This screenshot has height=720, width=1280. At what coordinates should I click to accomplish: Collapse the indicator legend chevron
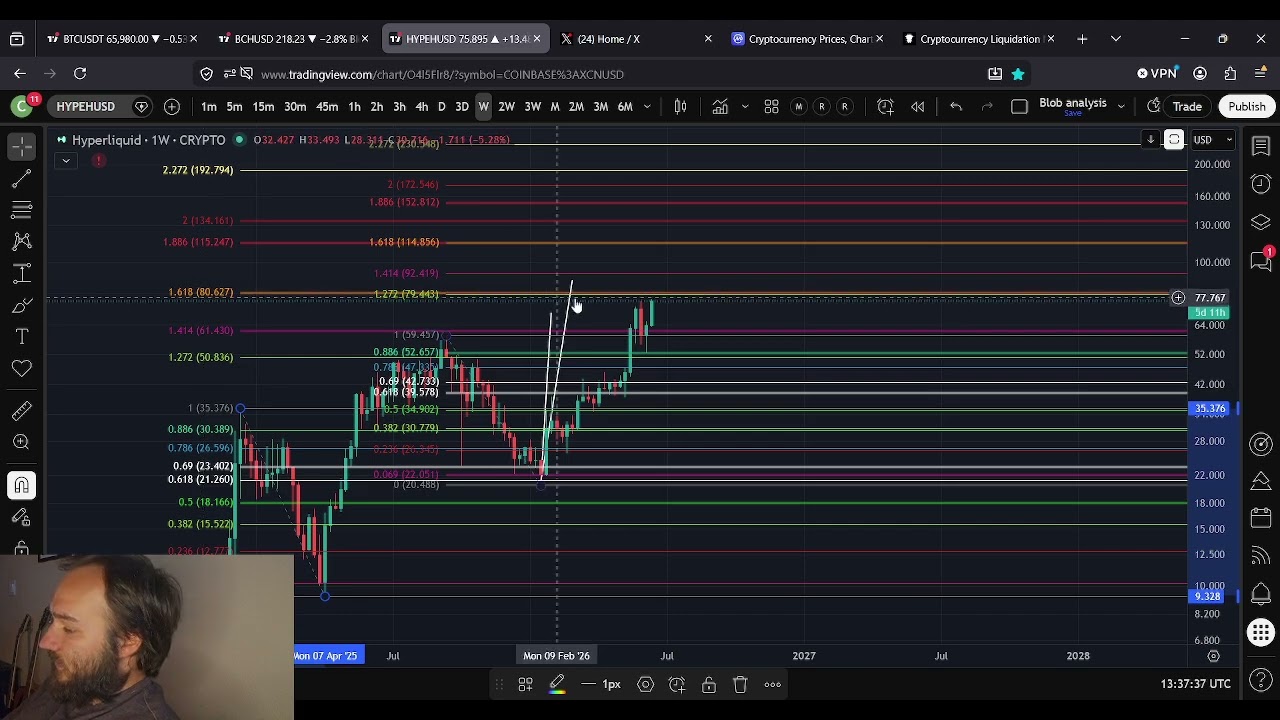[65, 160]
